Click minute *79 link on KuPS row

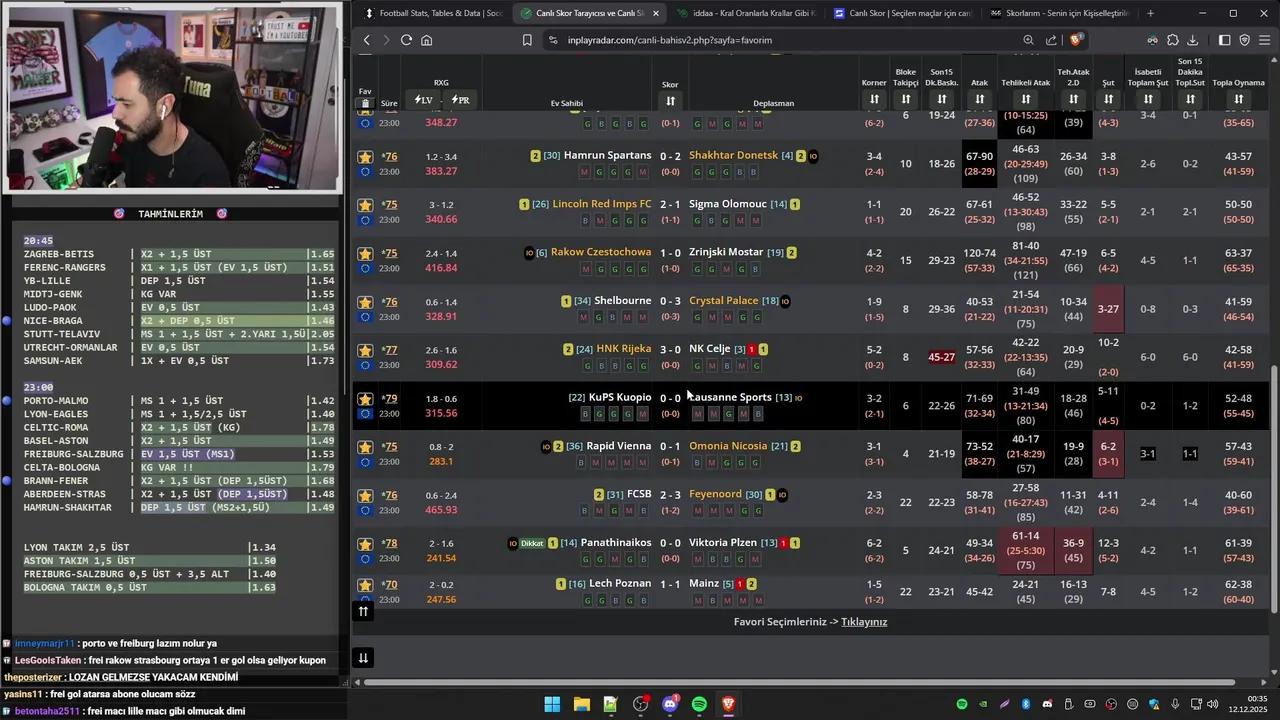390,398
